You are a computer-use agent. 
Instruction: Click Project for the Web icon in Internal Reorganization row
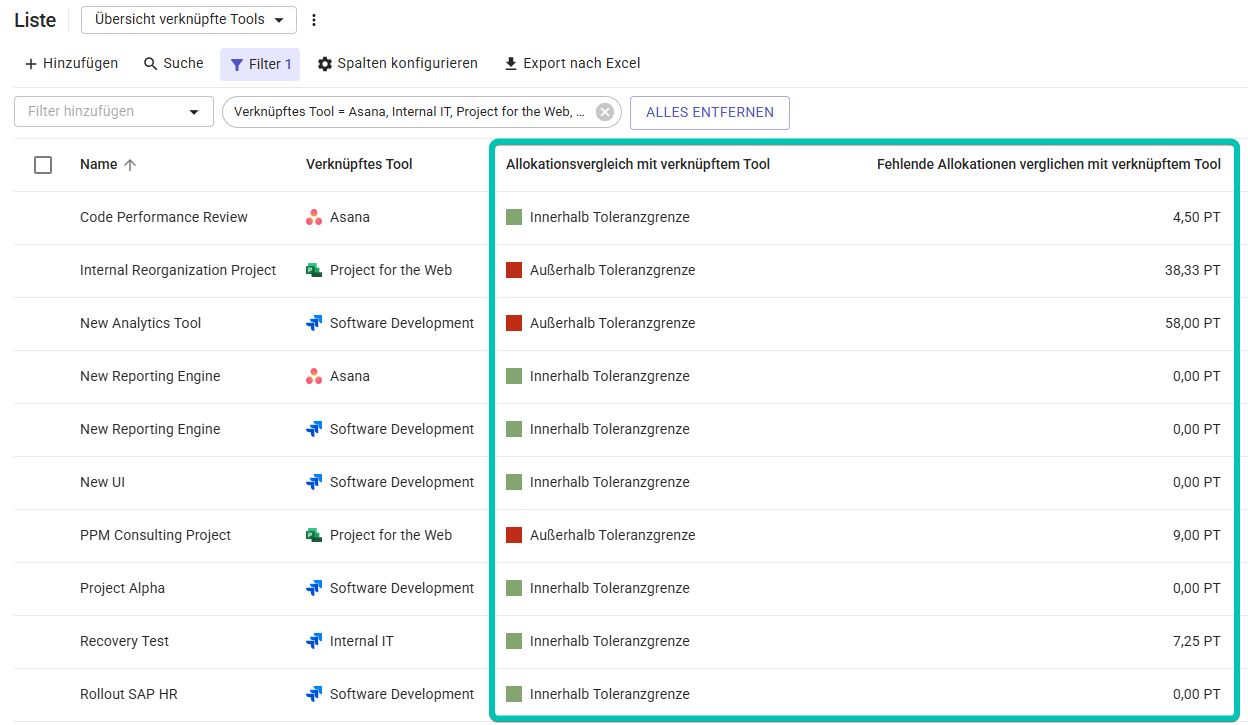[x=314, y=270]
